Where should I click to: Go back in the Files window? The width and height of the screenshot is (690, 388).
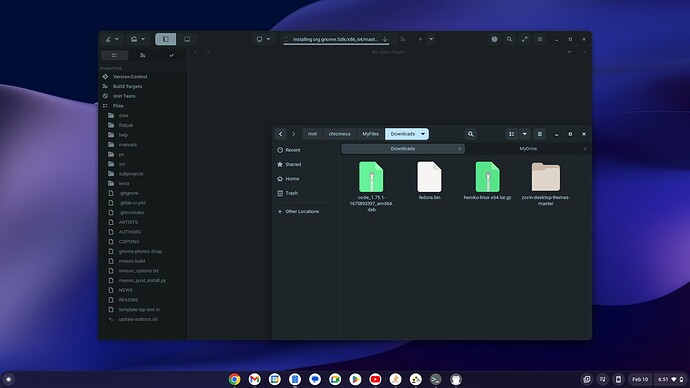[x=281, y=134]
